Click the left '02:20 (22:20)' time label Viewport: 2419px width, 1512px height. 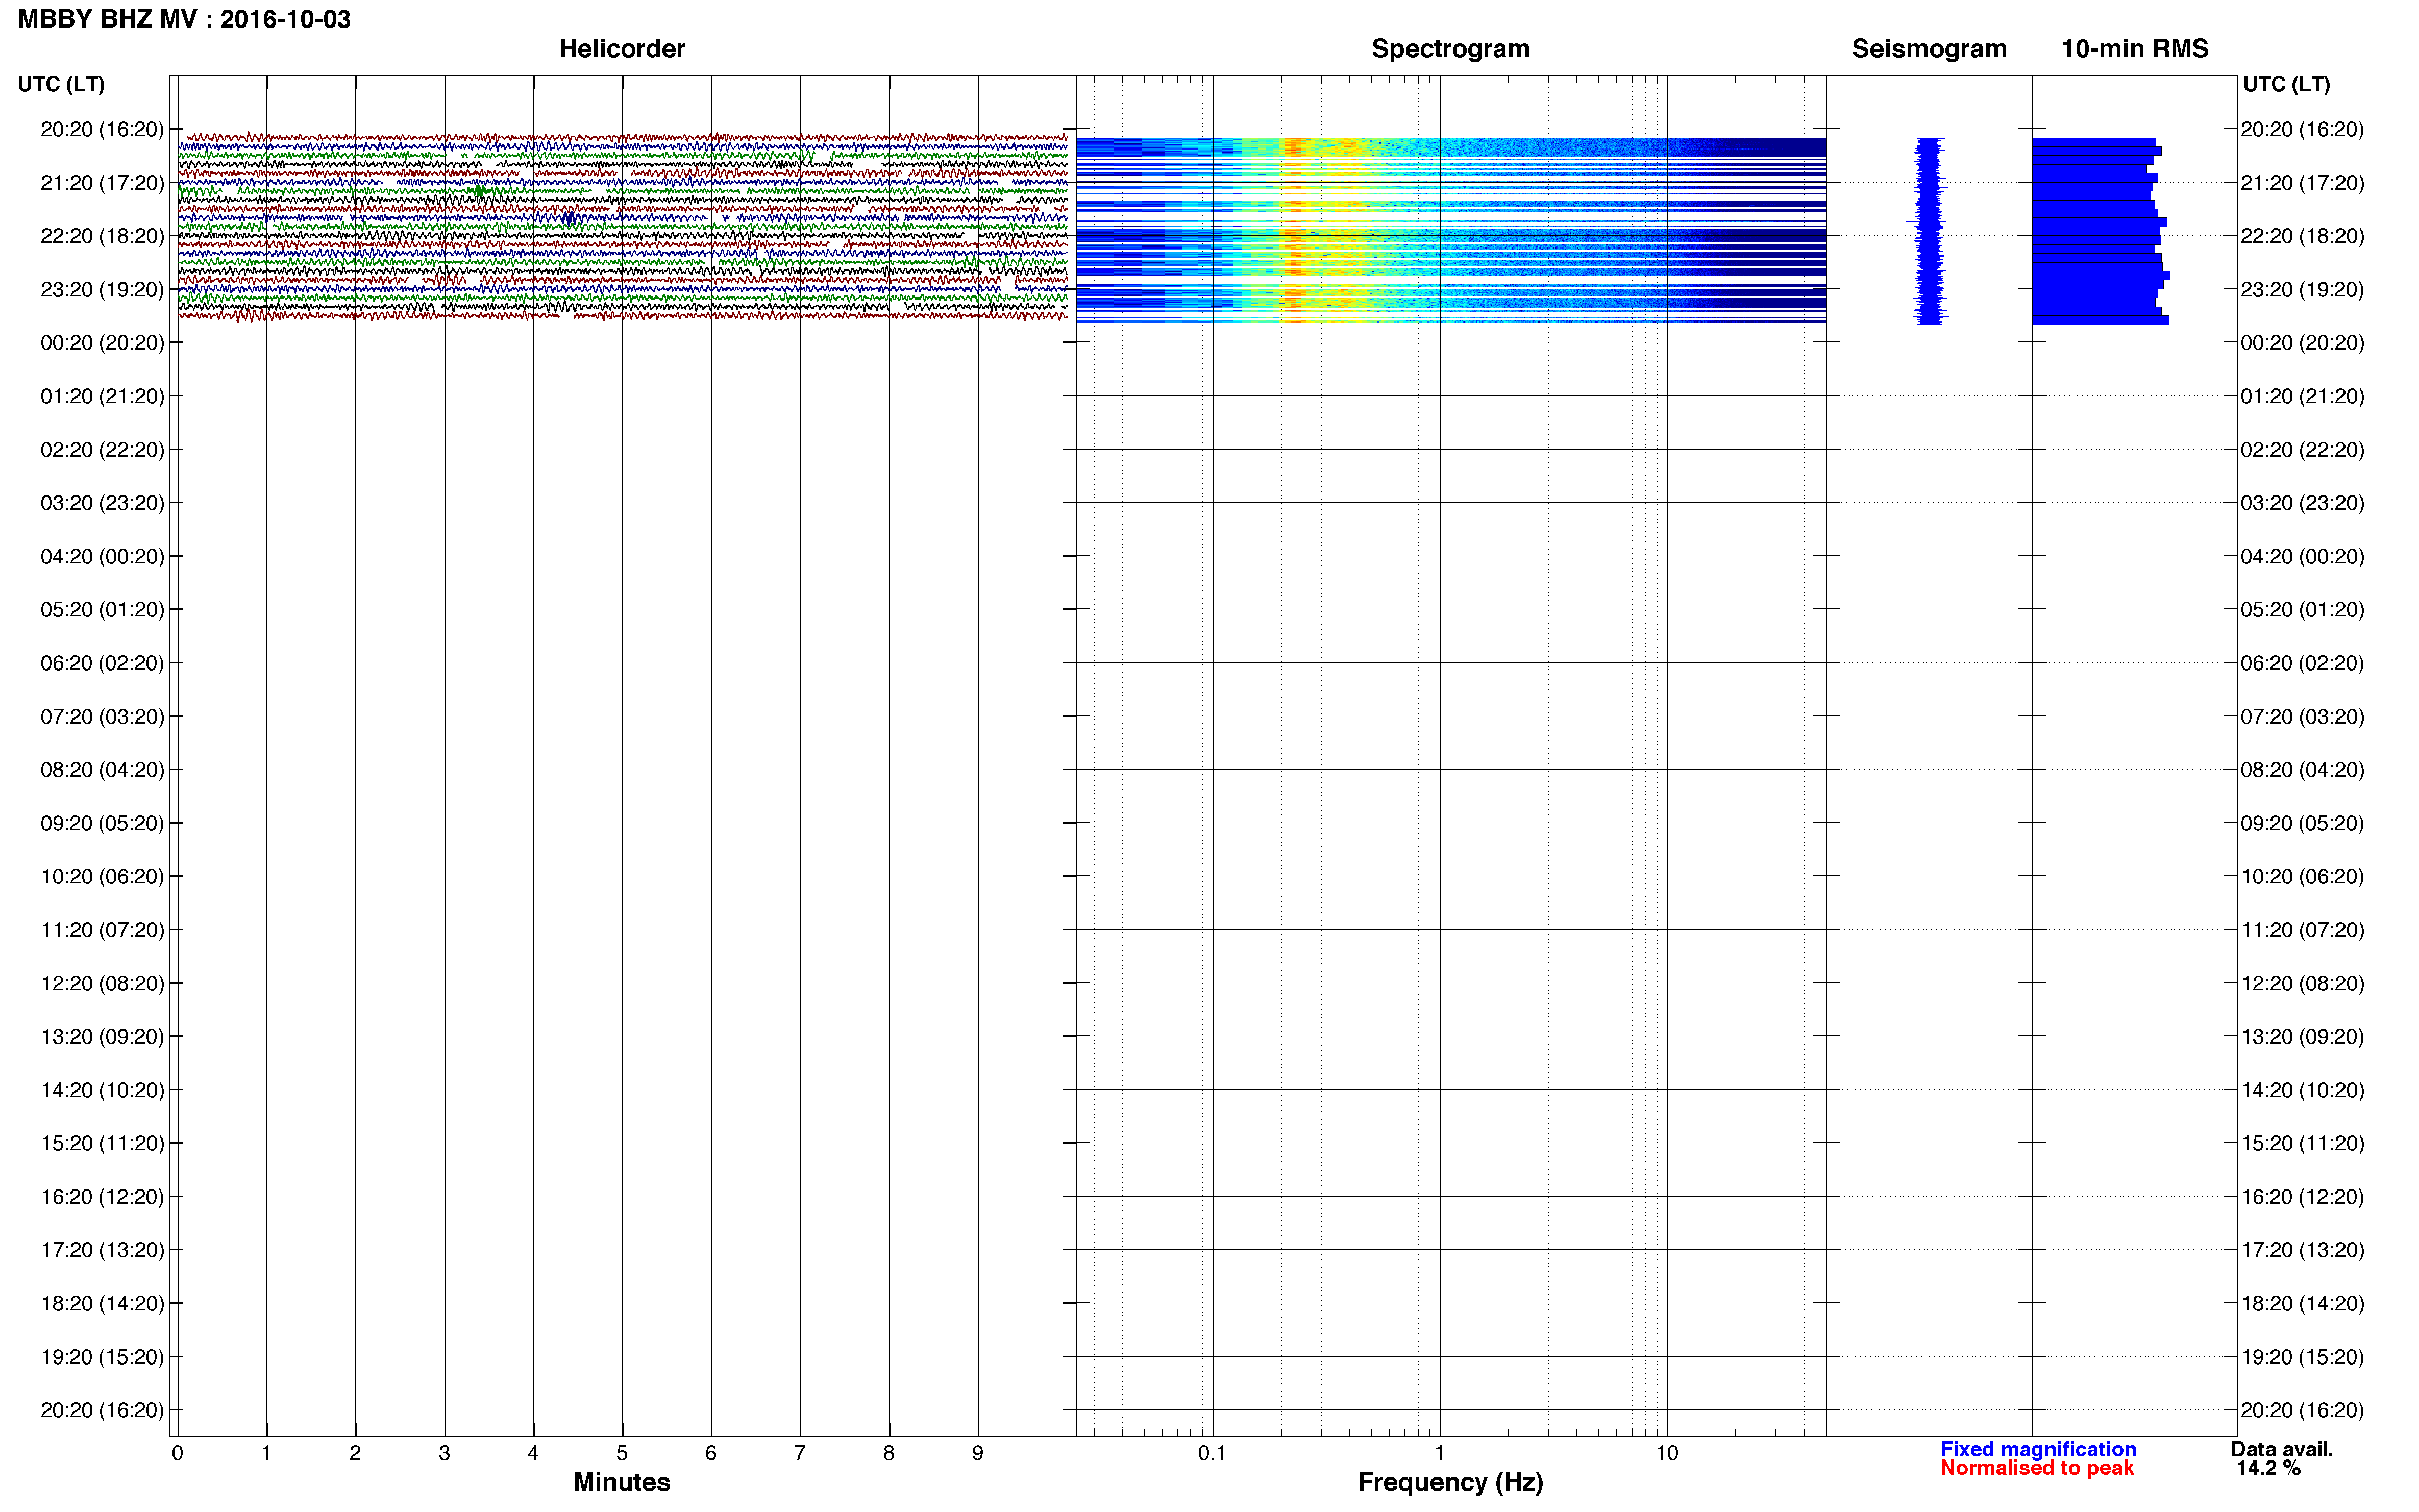coord(102,449)
